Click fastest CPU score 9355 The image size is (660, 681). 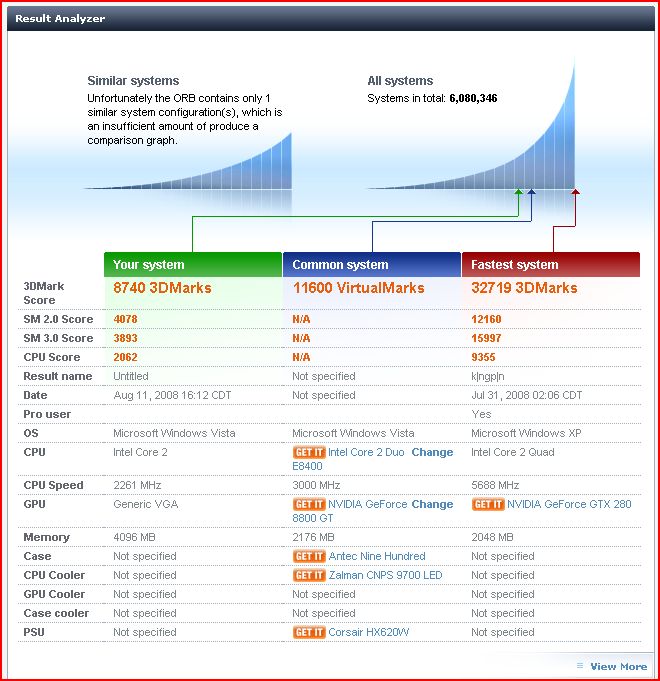tap(483, 357)
